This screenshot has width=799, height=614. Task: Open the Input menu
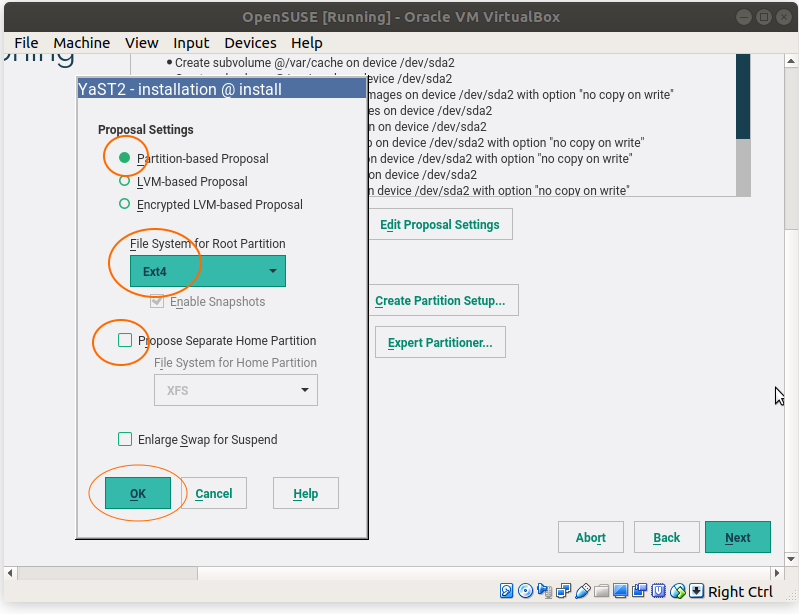pos(191,43)
